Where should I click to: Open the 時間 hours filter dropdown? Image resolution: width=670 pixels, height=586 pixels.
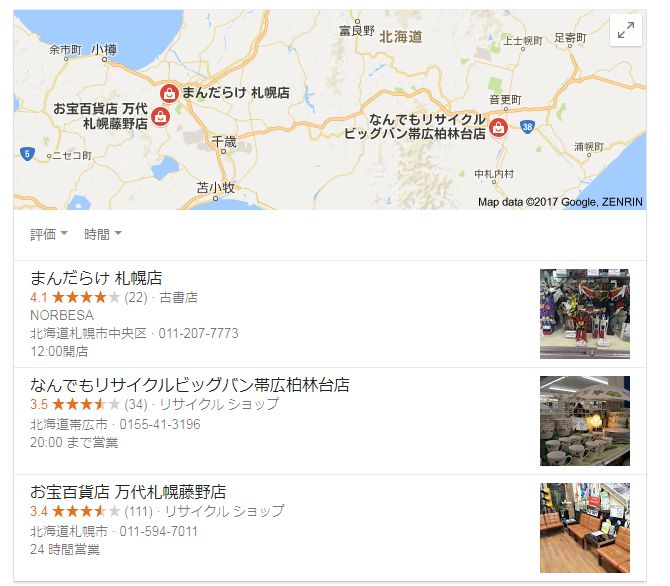click(x=103, y=234)
